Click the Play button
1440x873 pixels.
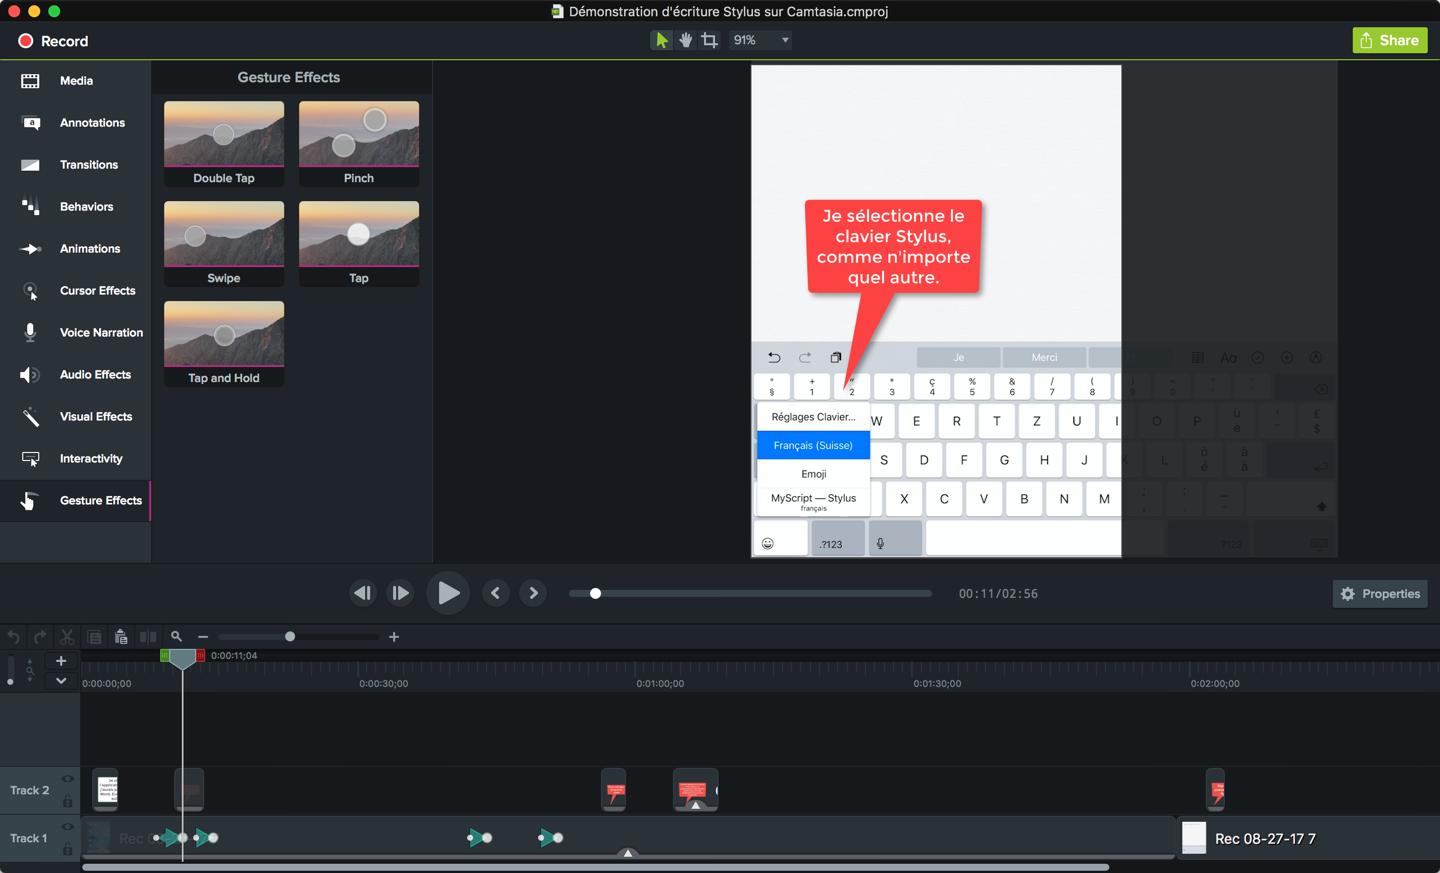pos(448,594)
